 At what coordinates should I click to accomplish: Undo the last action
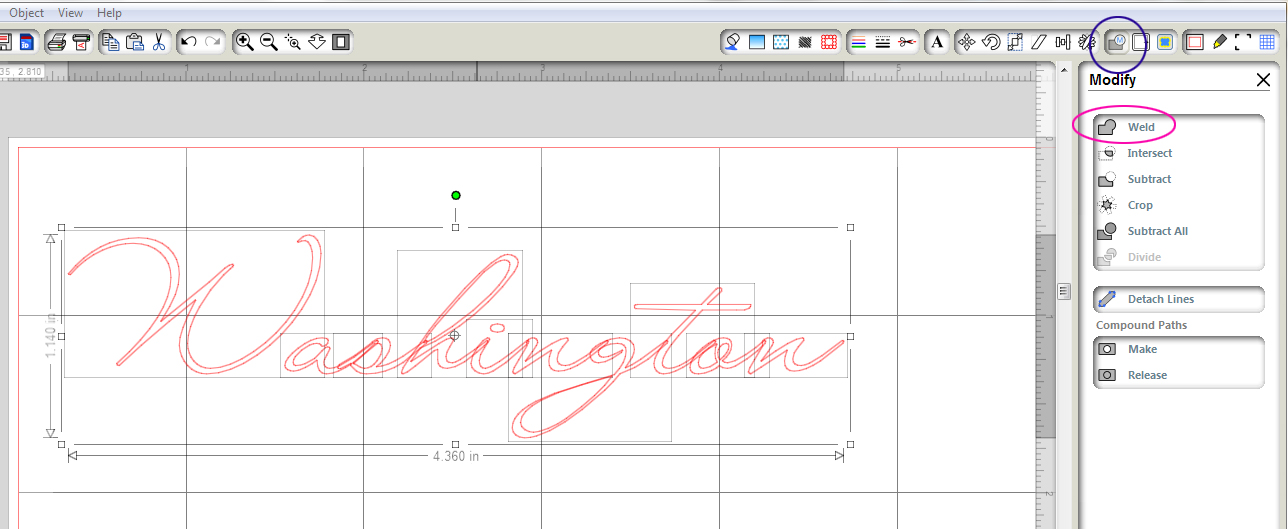pos(189,42)
